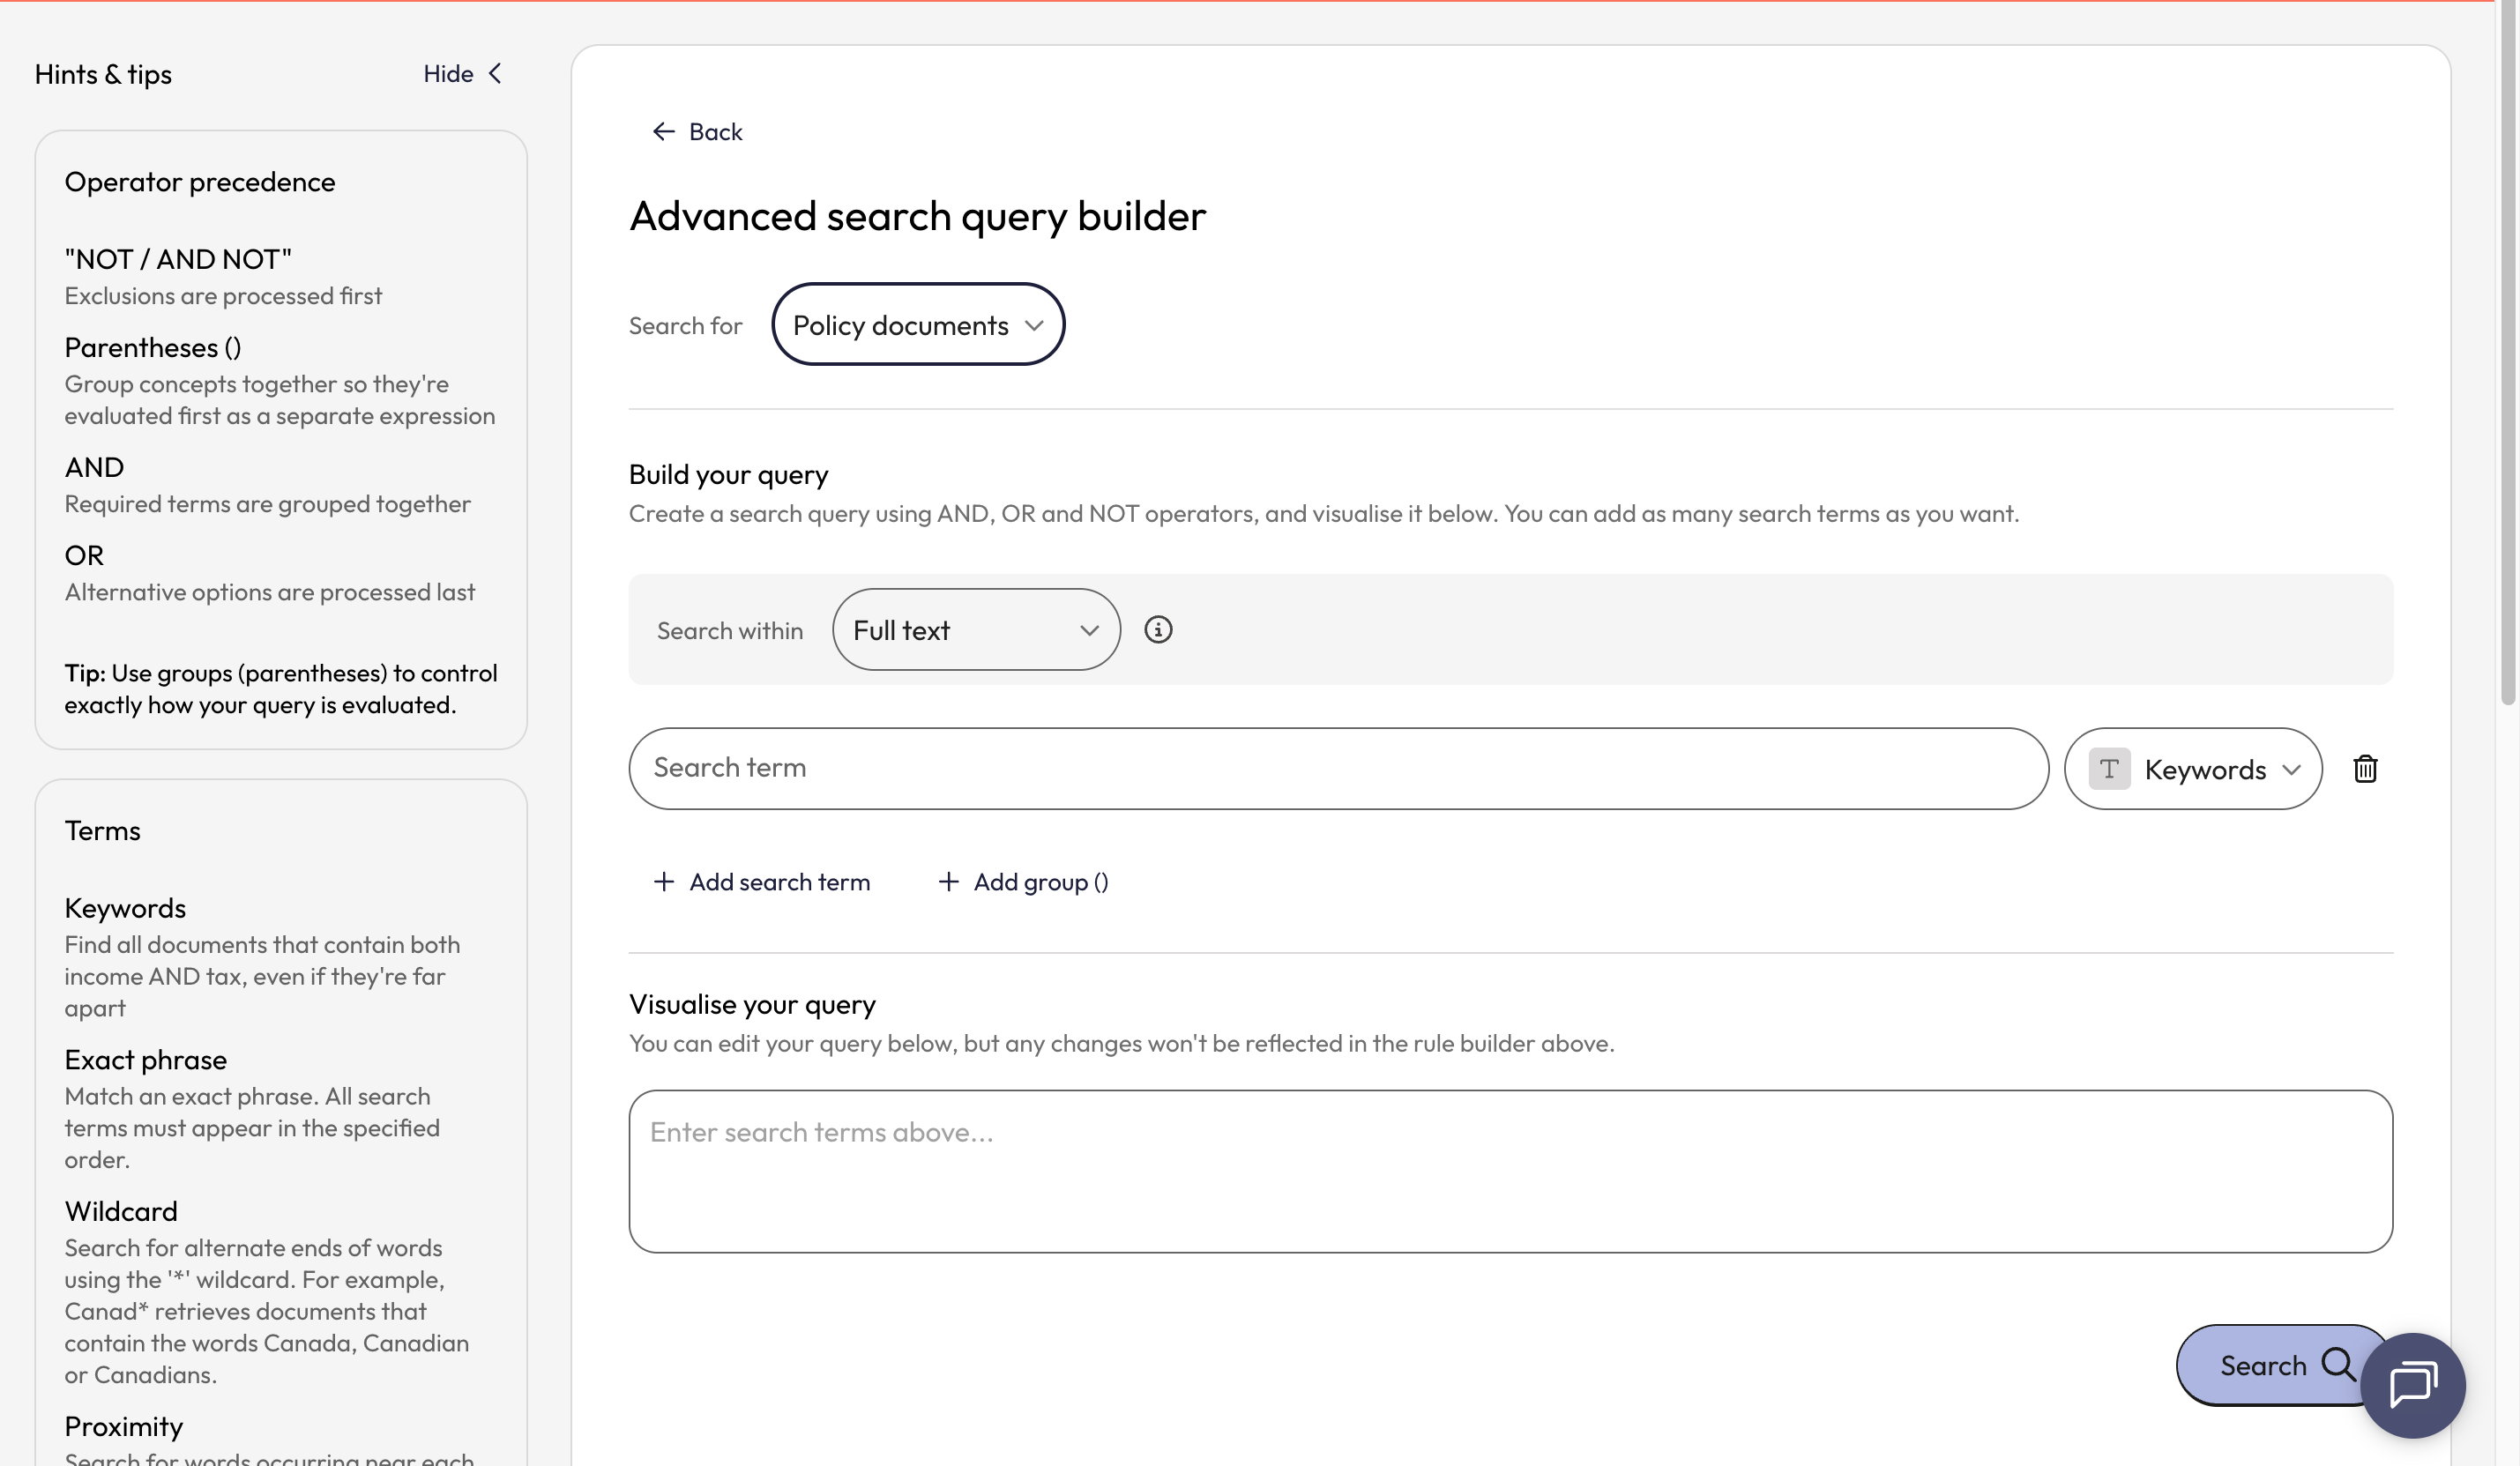
Task: Click Add search term
Action: pyautogui.click(x=761, y=881)
